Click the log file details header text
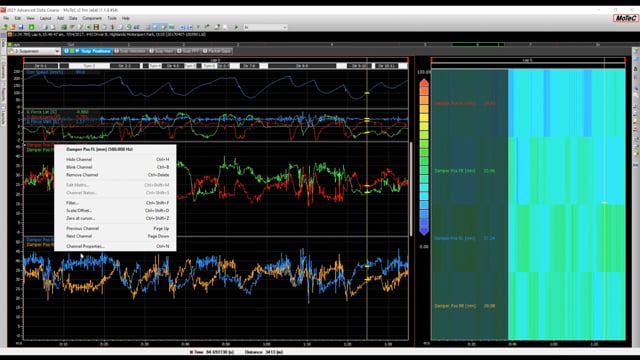 [109, 35]
